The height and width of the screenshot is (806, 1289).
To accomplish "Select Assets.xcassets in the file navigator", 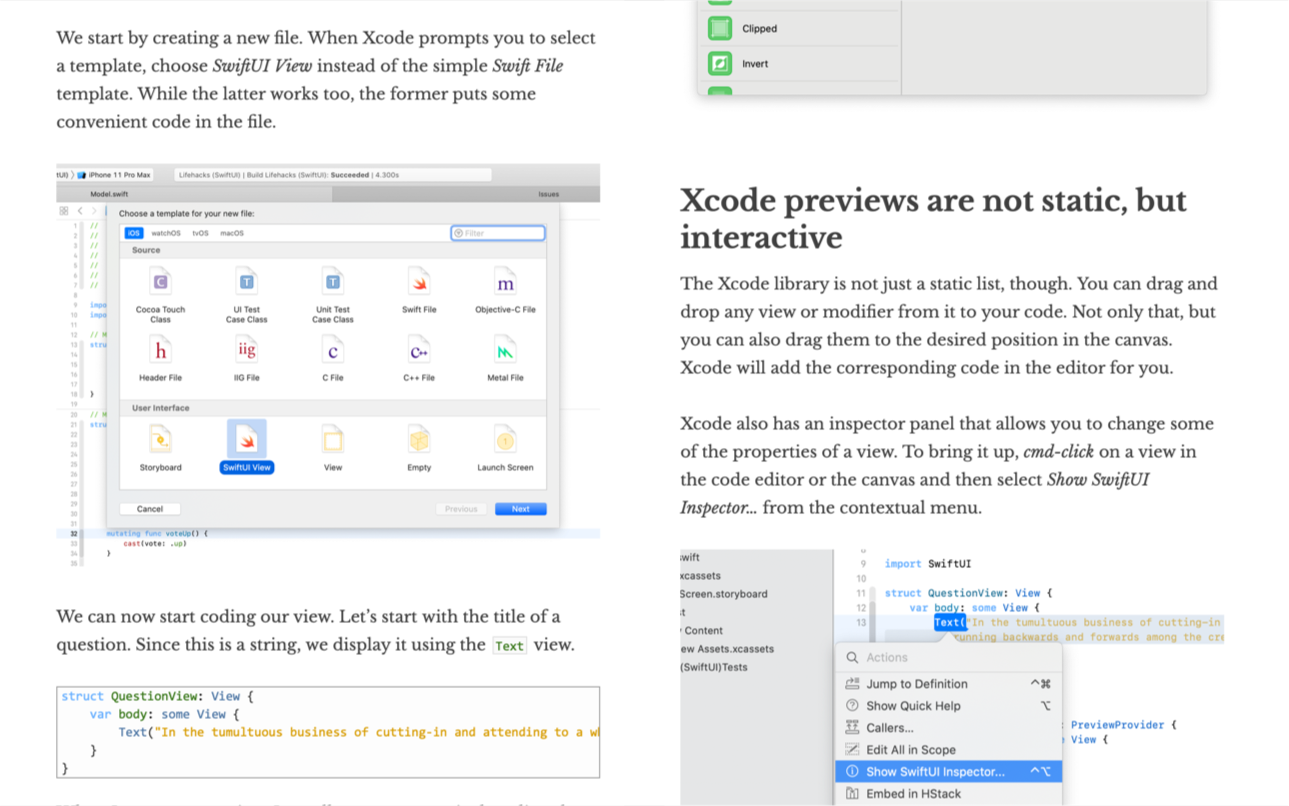I will (727, 649).
